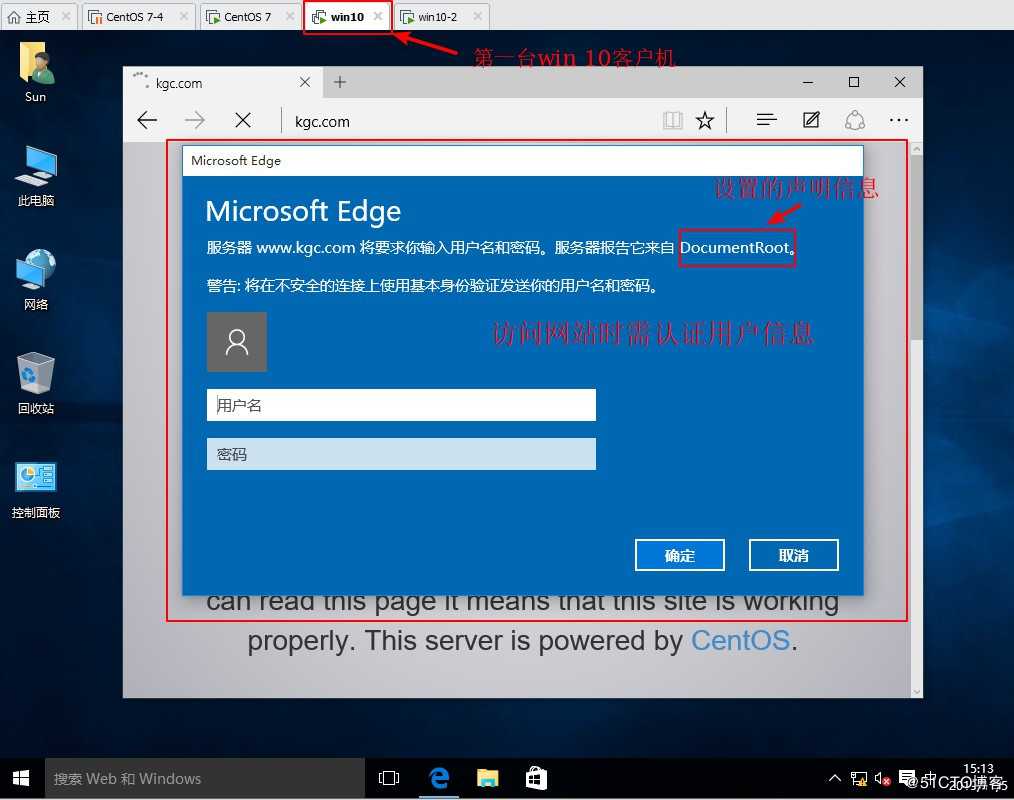Image resolution: width=1014 pixels, height=800 pixels.
Task: Click the Edge forward arrow
Action: click(x=195, y=120)
